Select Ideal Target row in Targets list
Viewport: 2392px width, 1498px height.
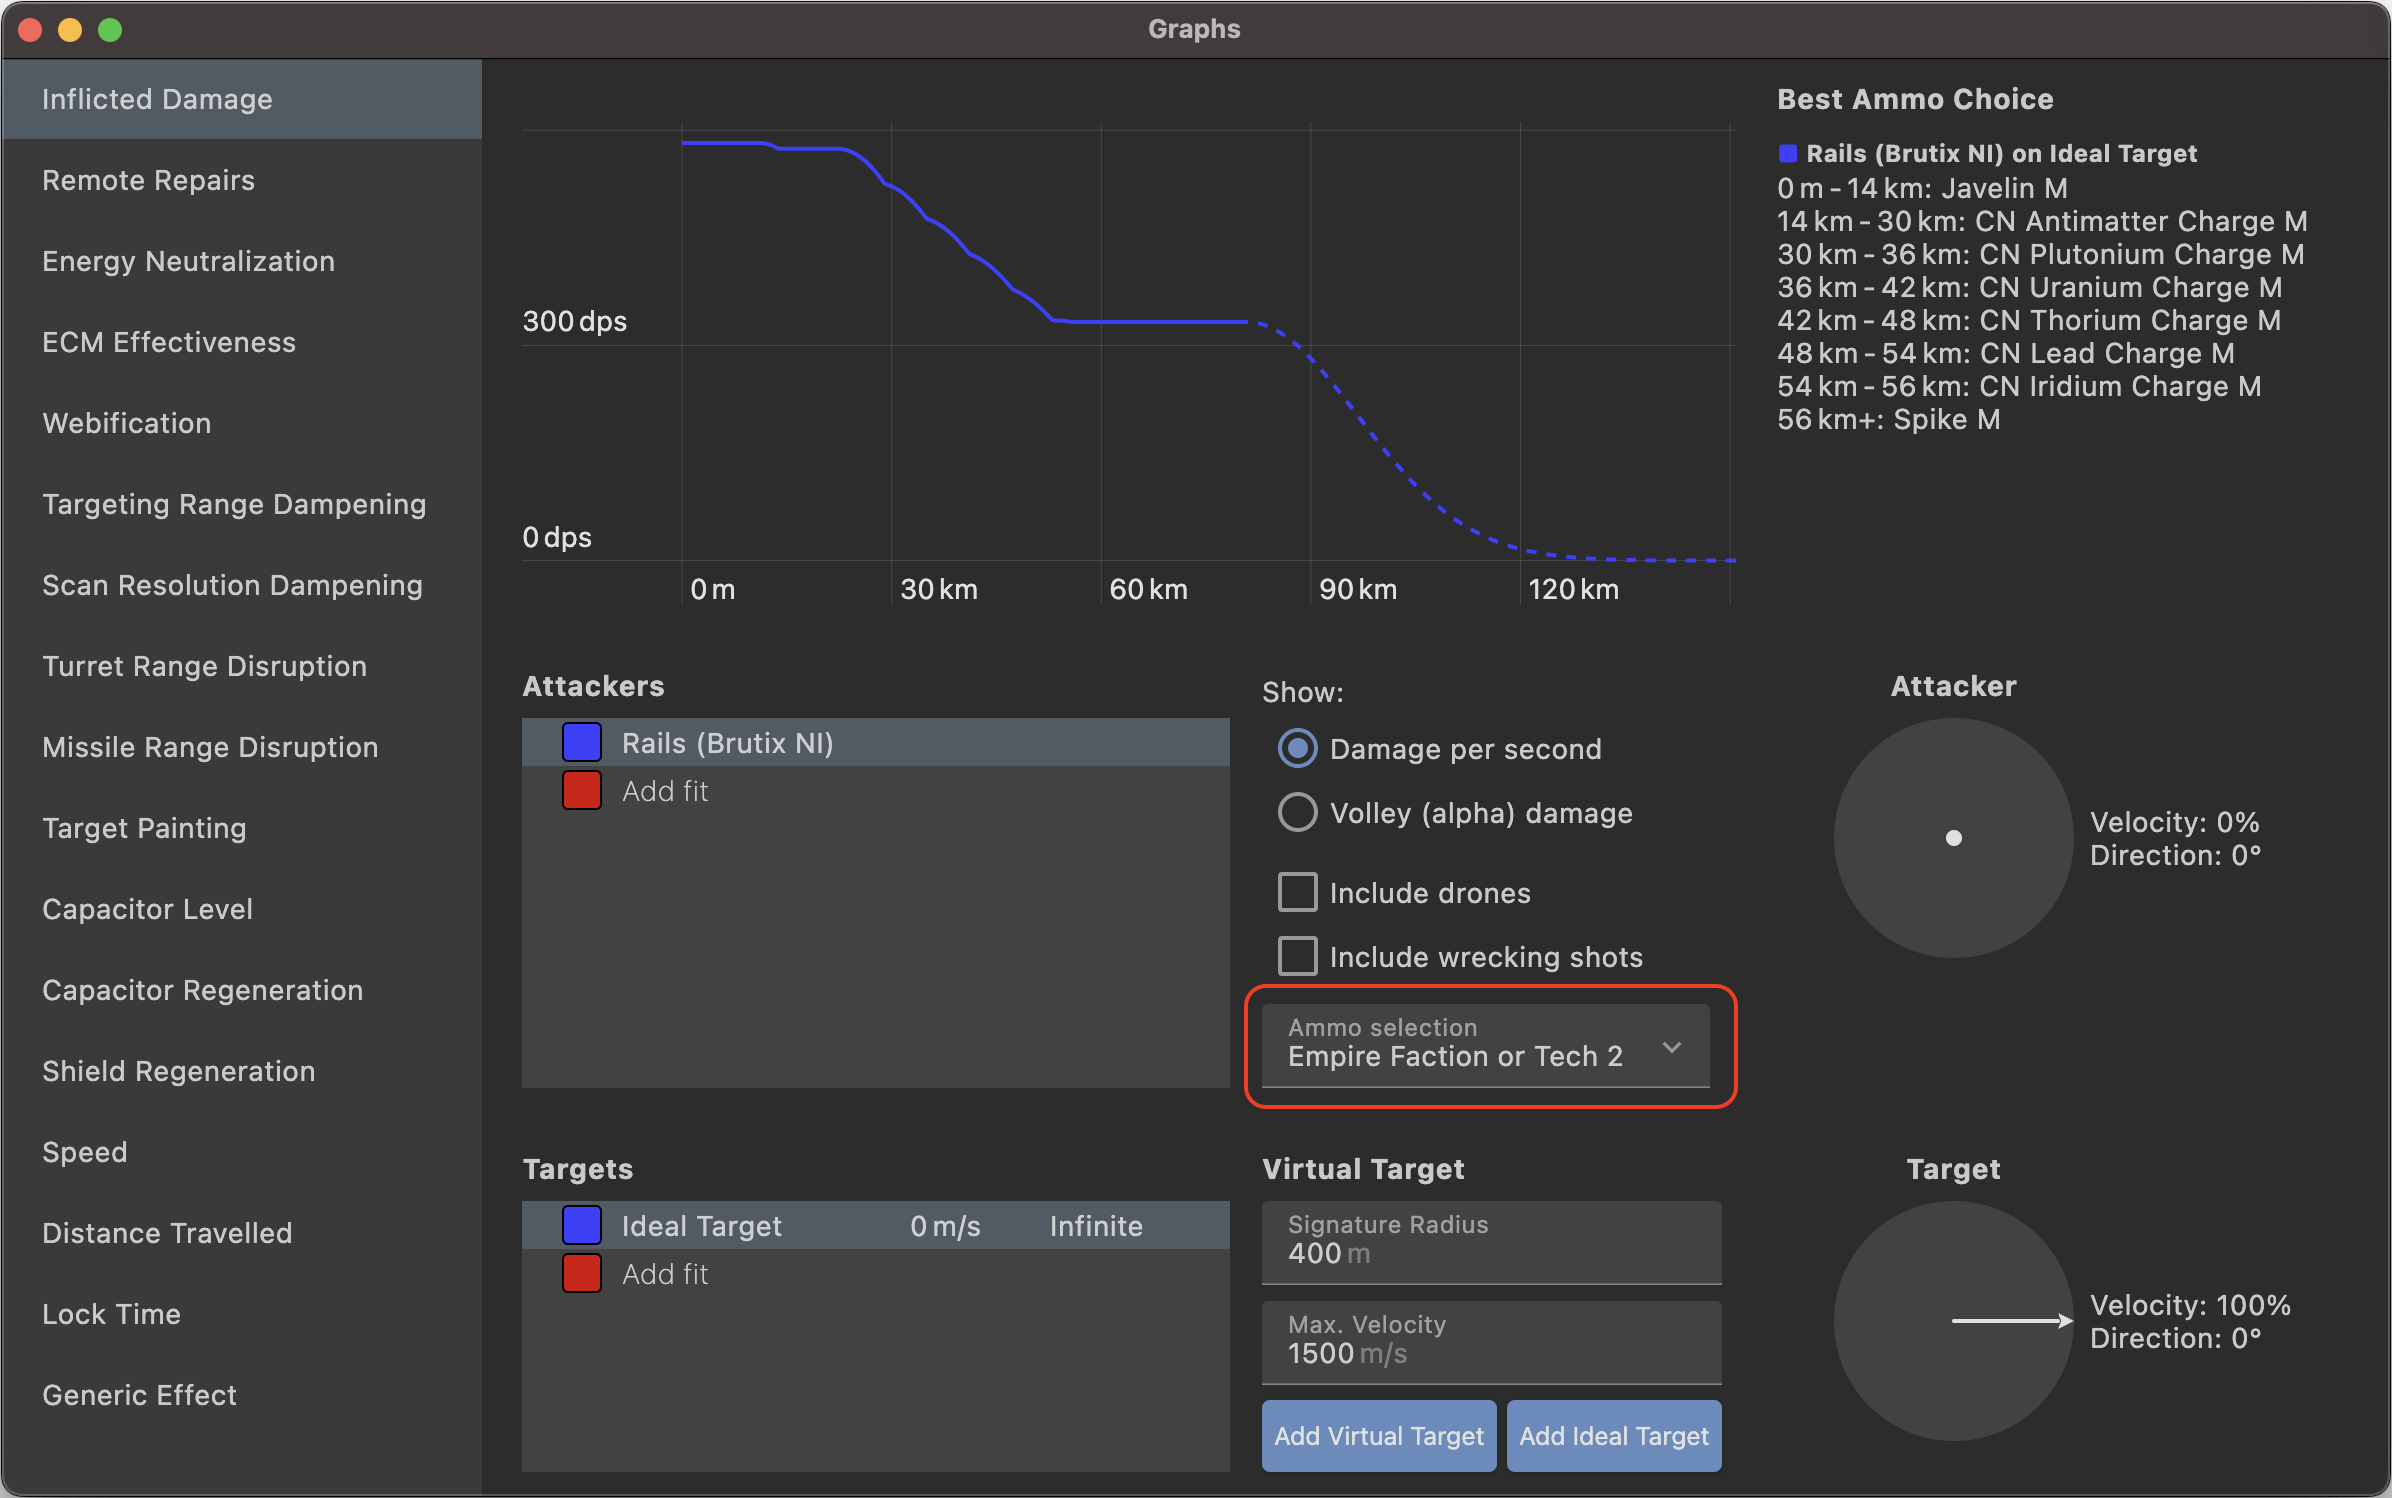click(x=875, y=1226)
